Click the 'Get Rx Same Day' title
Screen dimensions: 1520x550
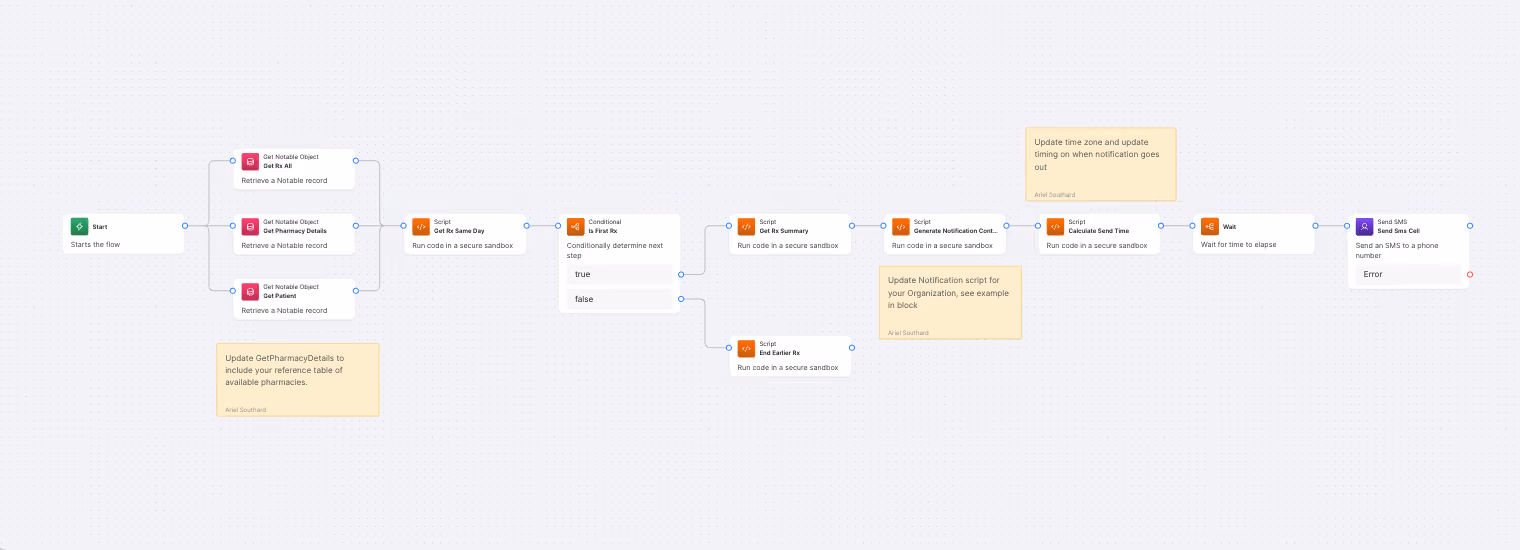459,231
